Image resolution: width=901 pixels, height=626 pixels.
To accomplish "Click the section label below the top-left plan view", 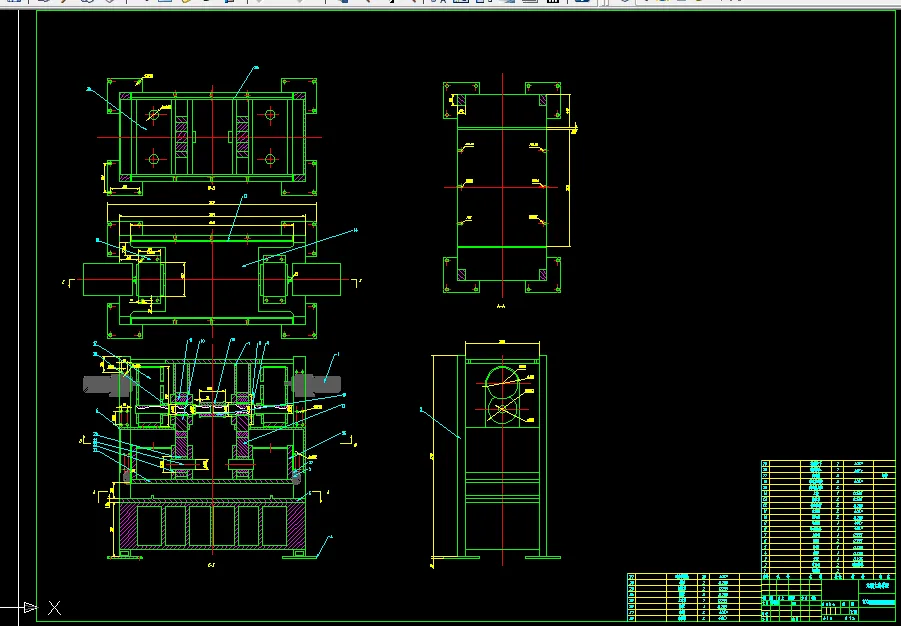I will (211, 188).
